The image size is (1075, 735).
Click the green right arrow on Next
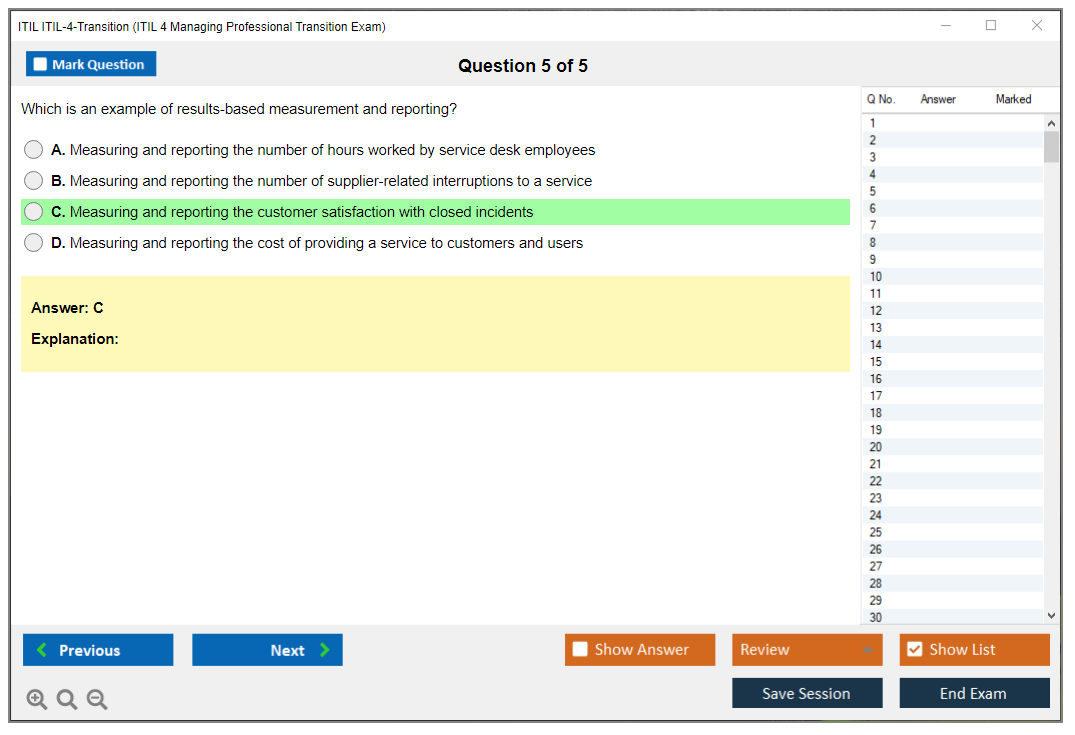[x=324, y=650]
